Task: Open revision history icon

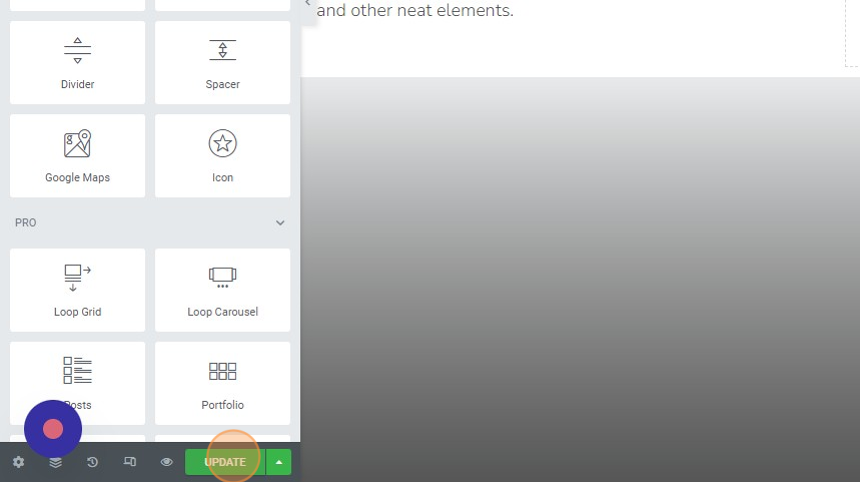Action: (x=92, y=462)
